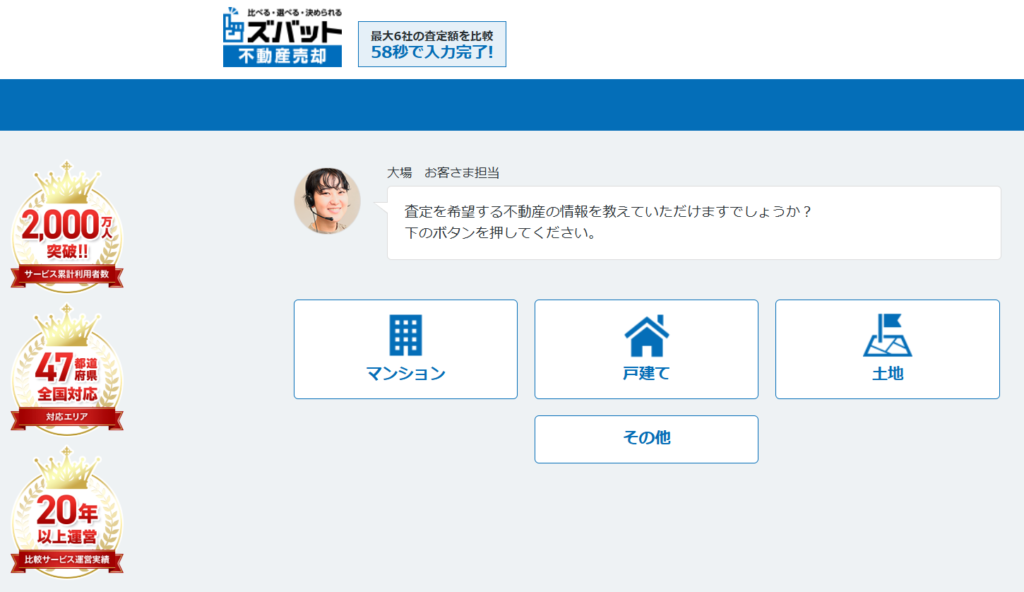
Task: Click the 比較サービス運営実績 red ribbon
Action: (67, 560)
